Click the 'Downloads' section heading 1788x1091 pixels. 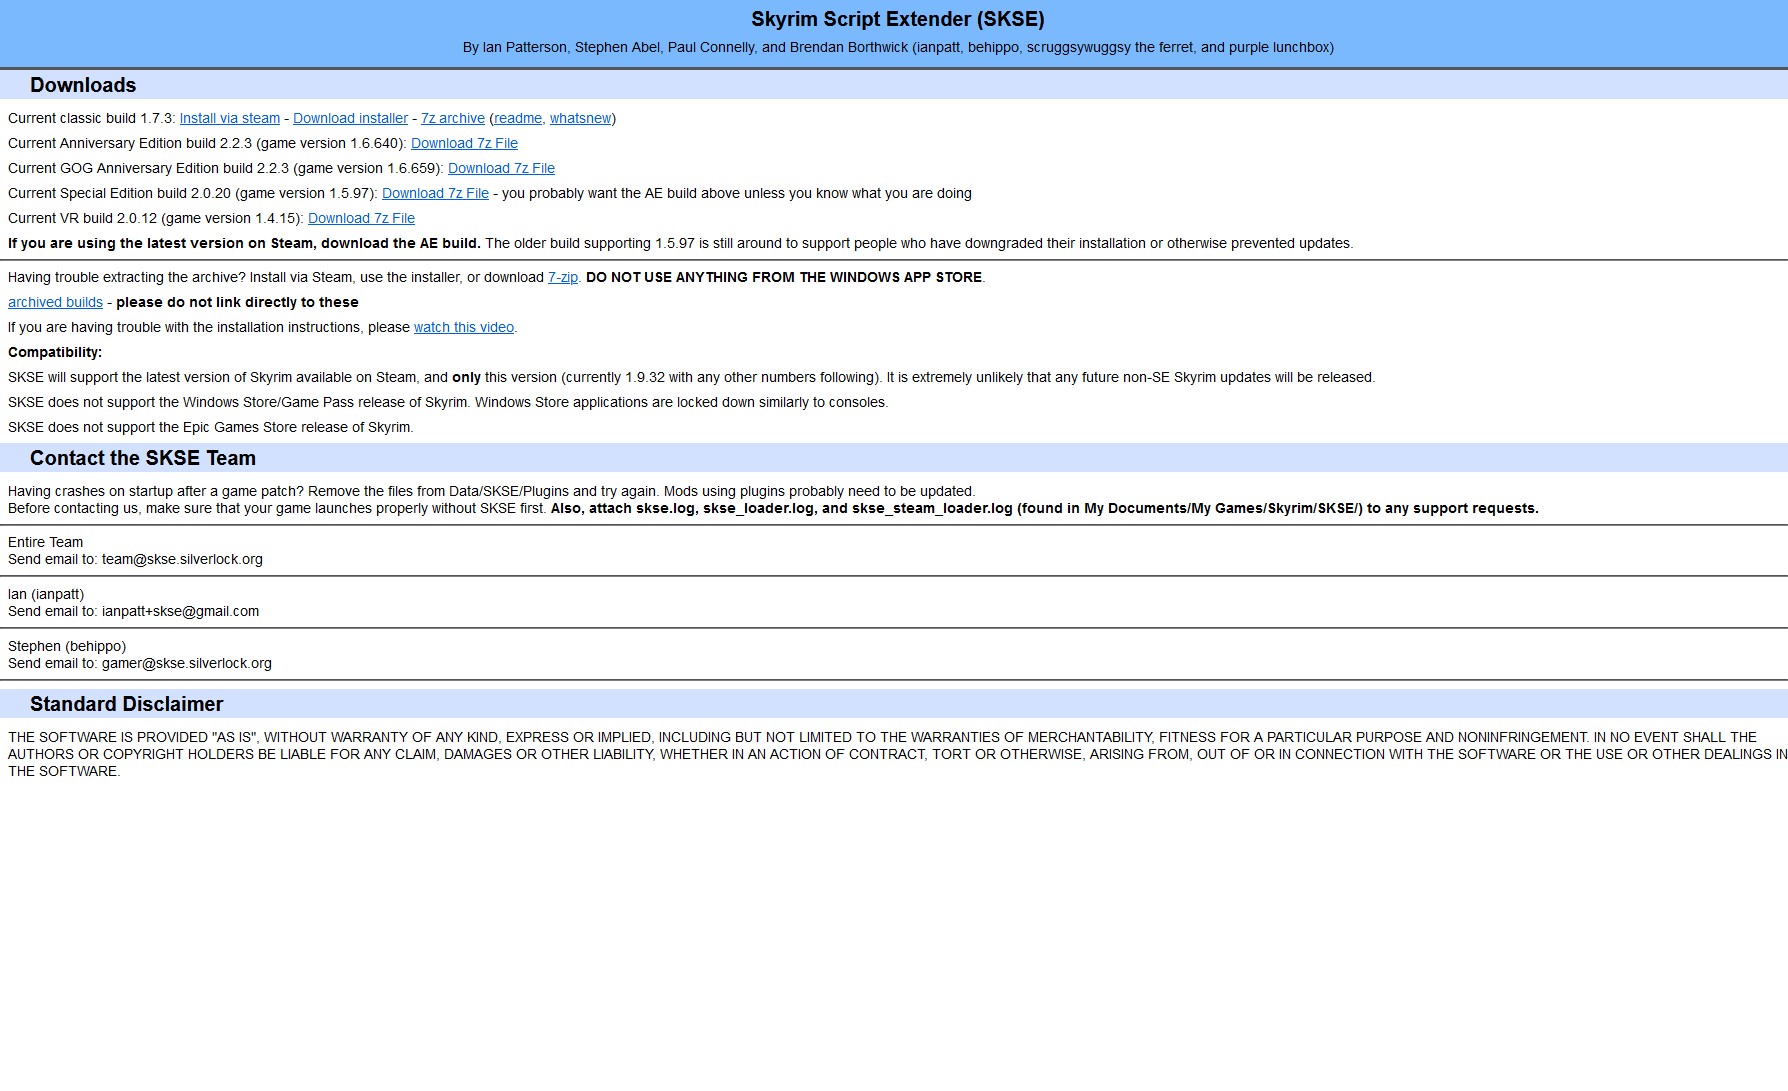(83, 85)
